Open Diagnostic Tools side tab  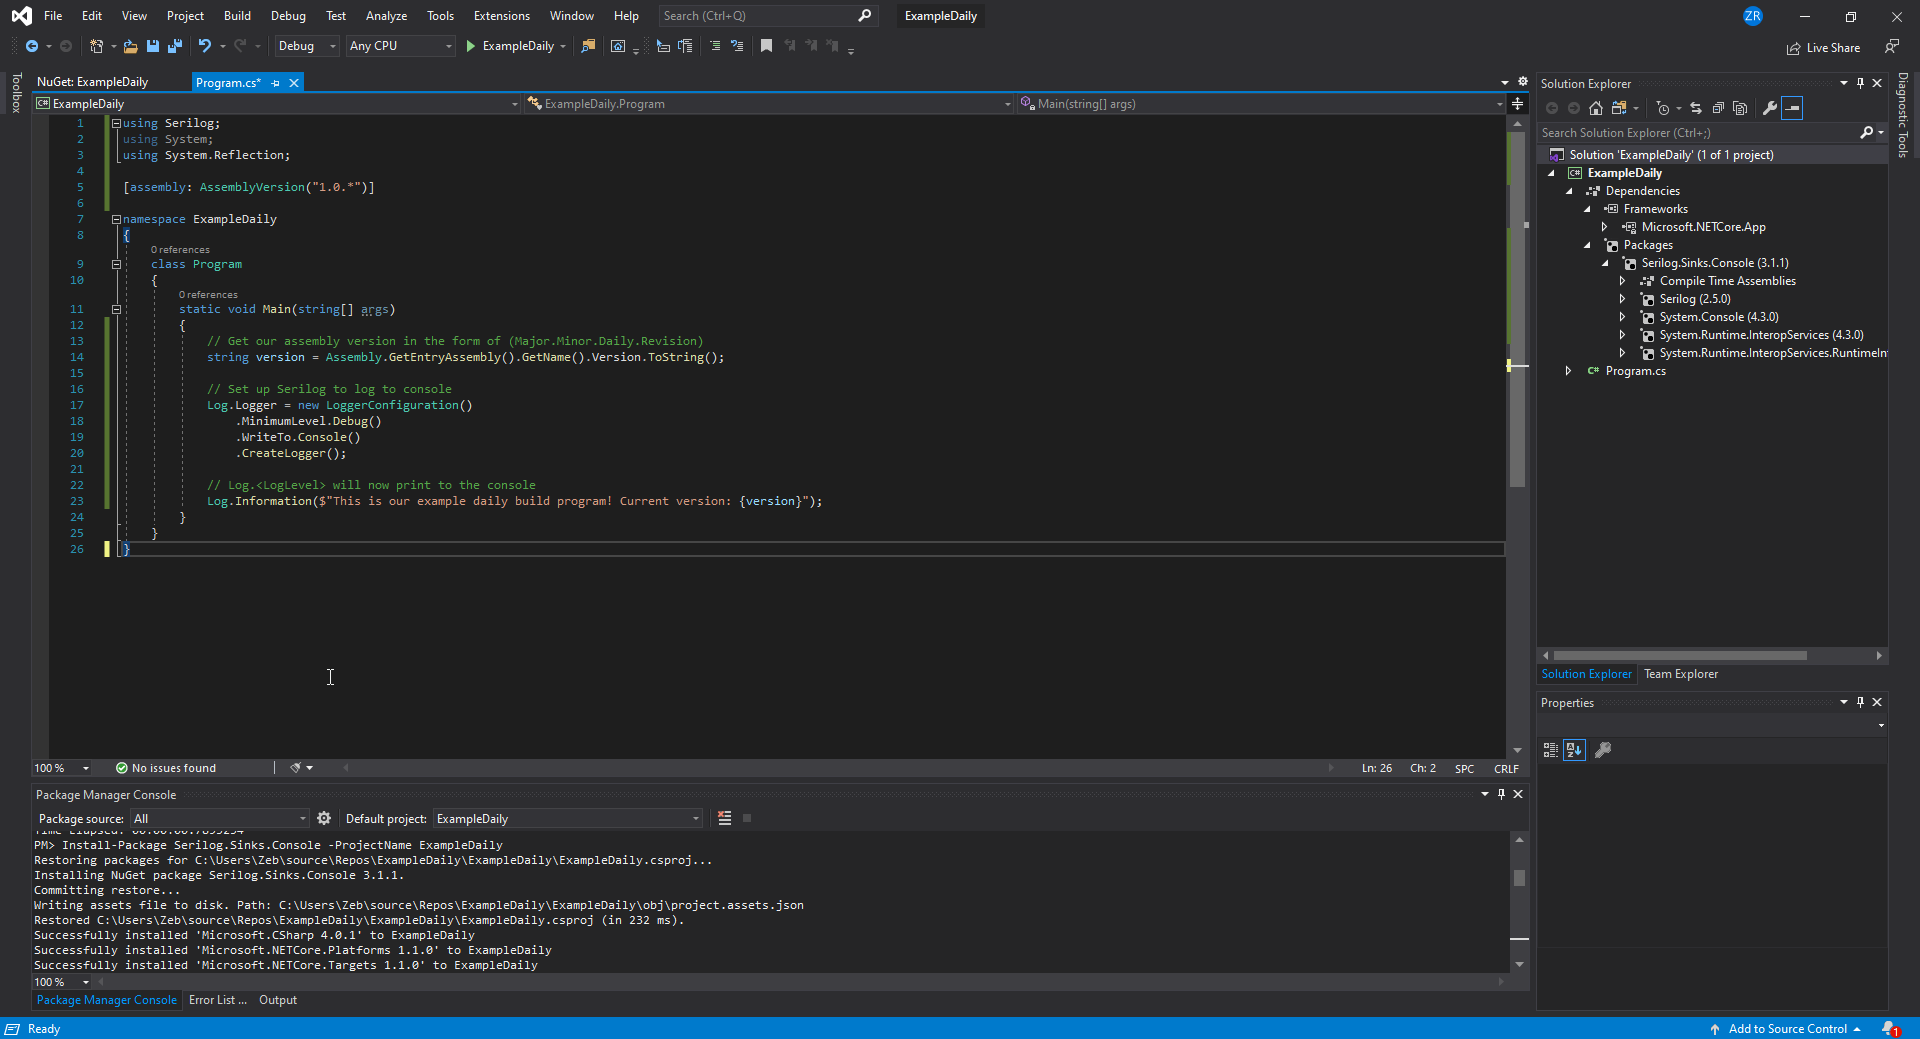(1903, 115)
